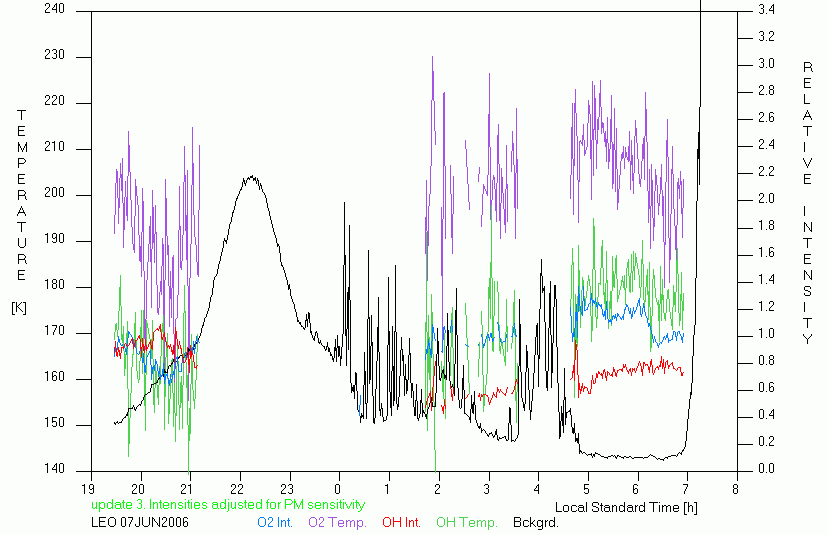Screen dimensions: 828x535
Task: Click the hour 5 time axis label
Action: [587, 489]
